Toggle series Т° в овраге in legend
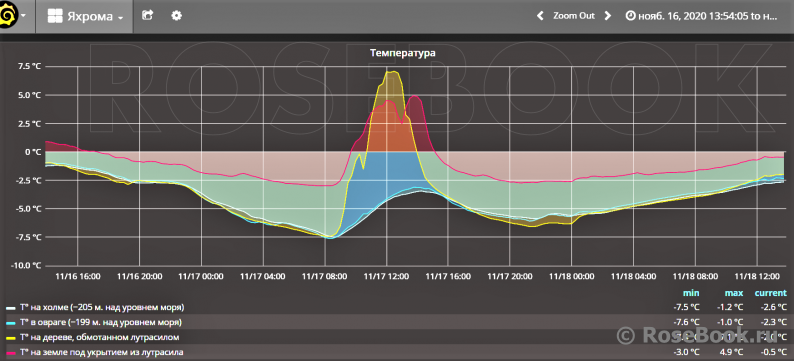This screenshot has width=794, height=361. point(100,322)
